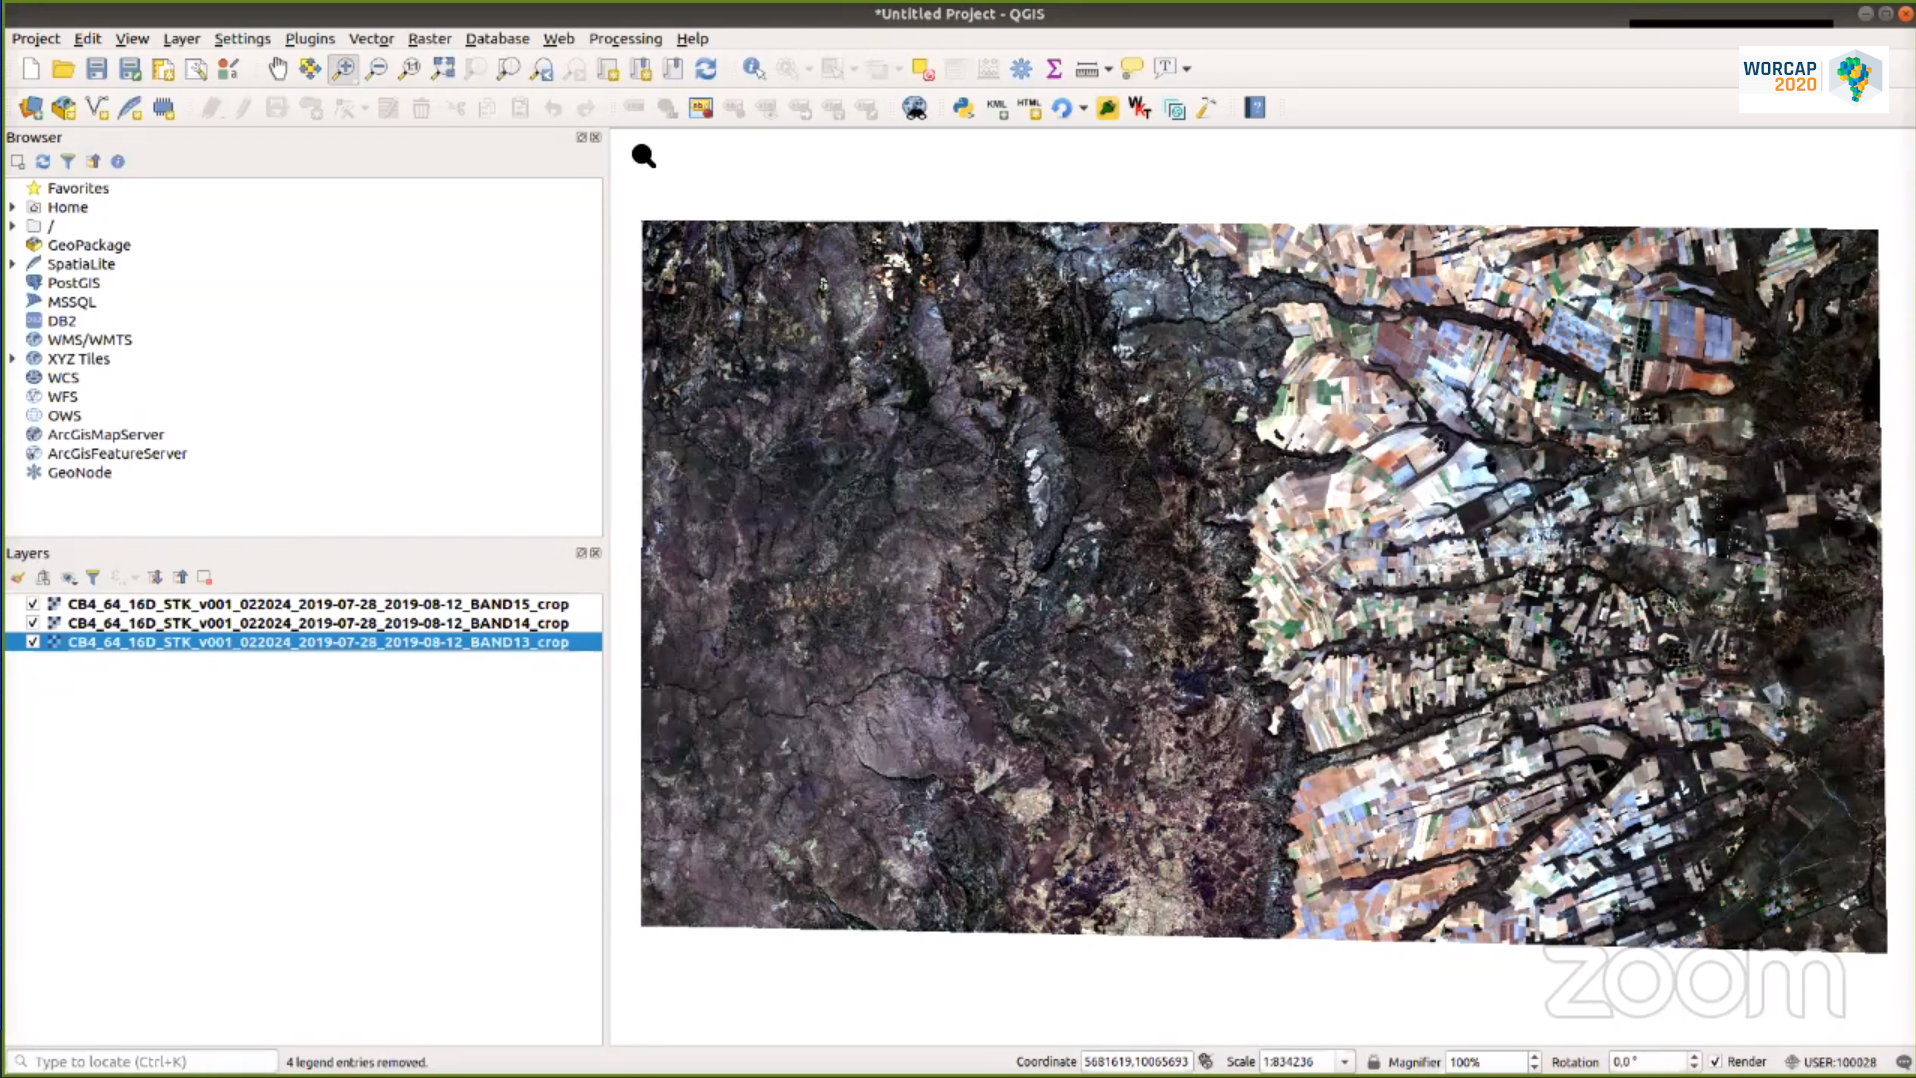
Task: Filter the Browser panel tree
Action: (68, 161)
